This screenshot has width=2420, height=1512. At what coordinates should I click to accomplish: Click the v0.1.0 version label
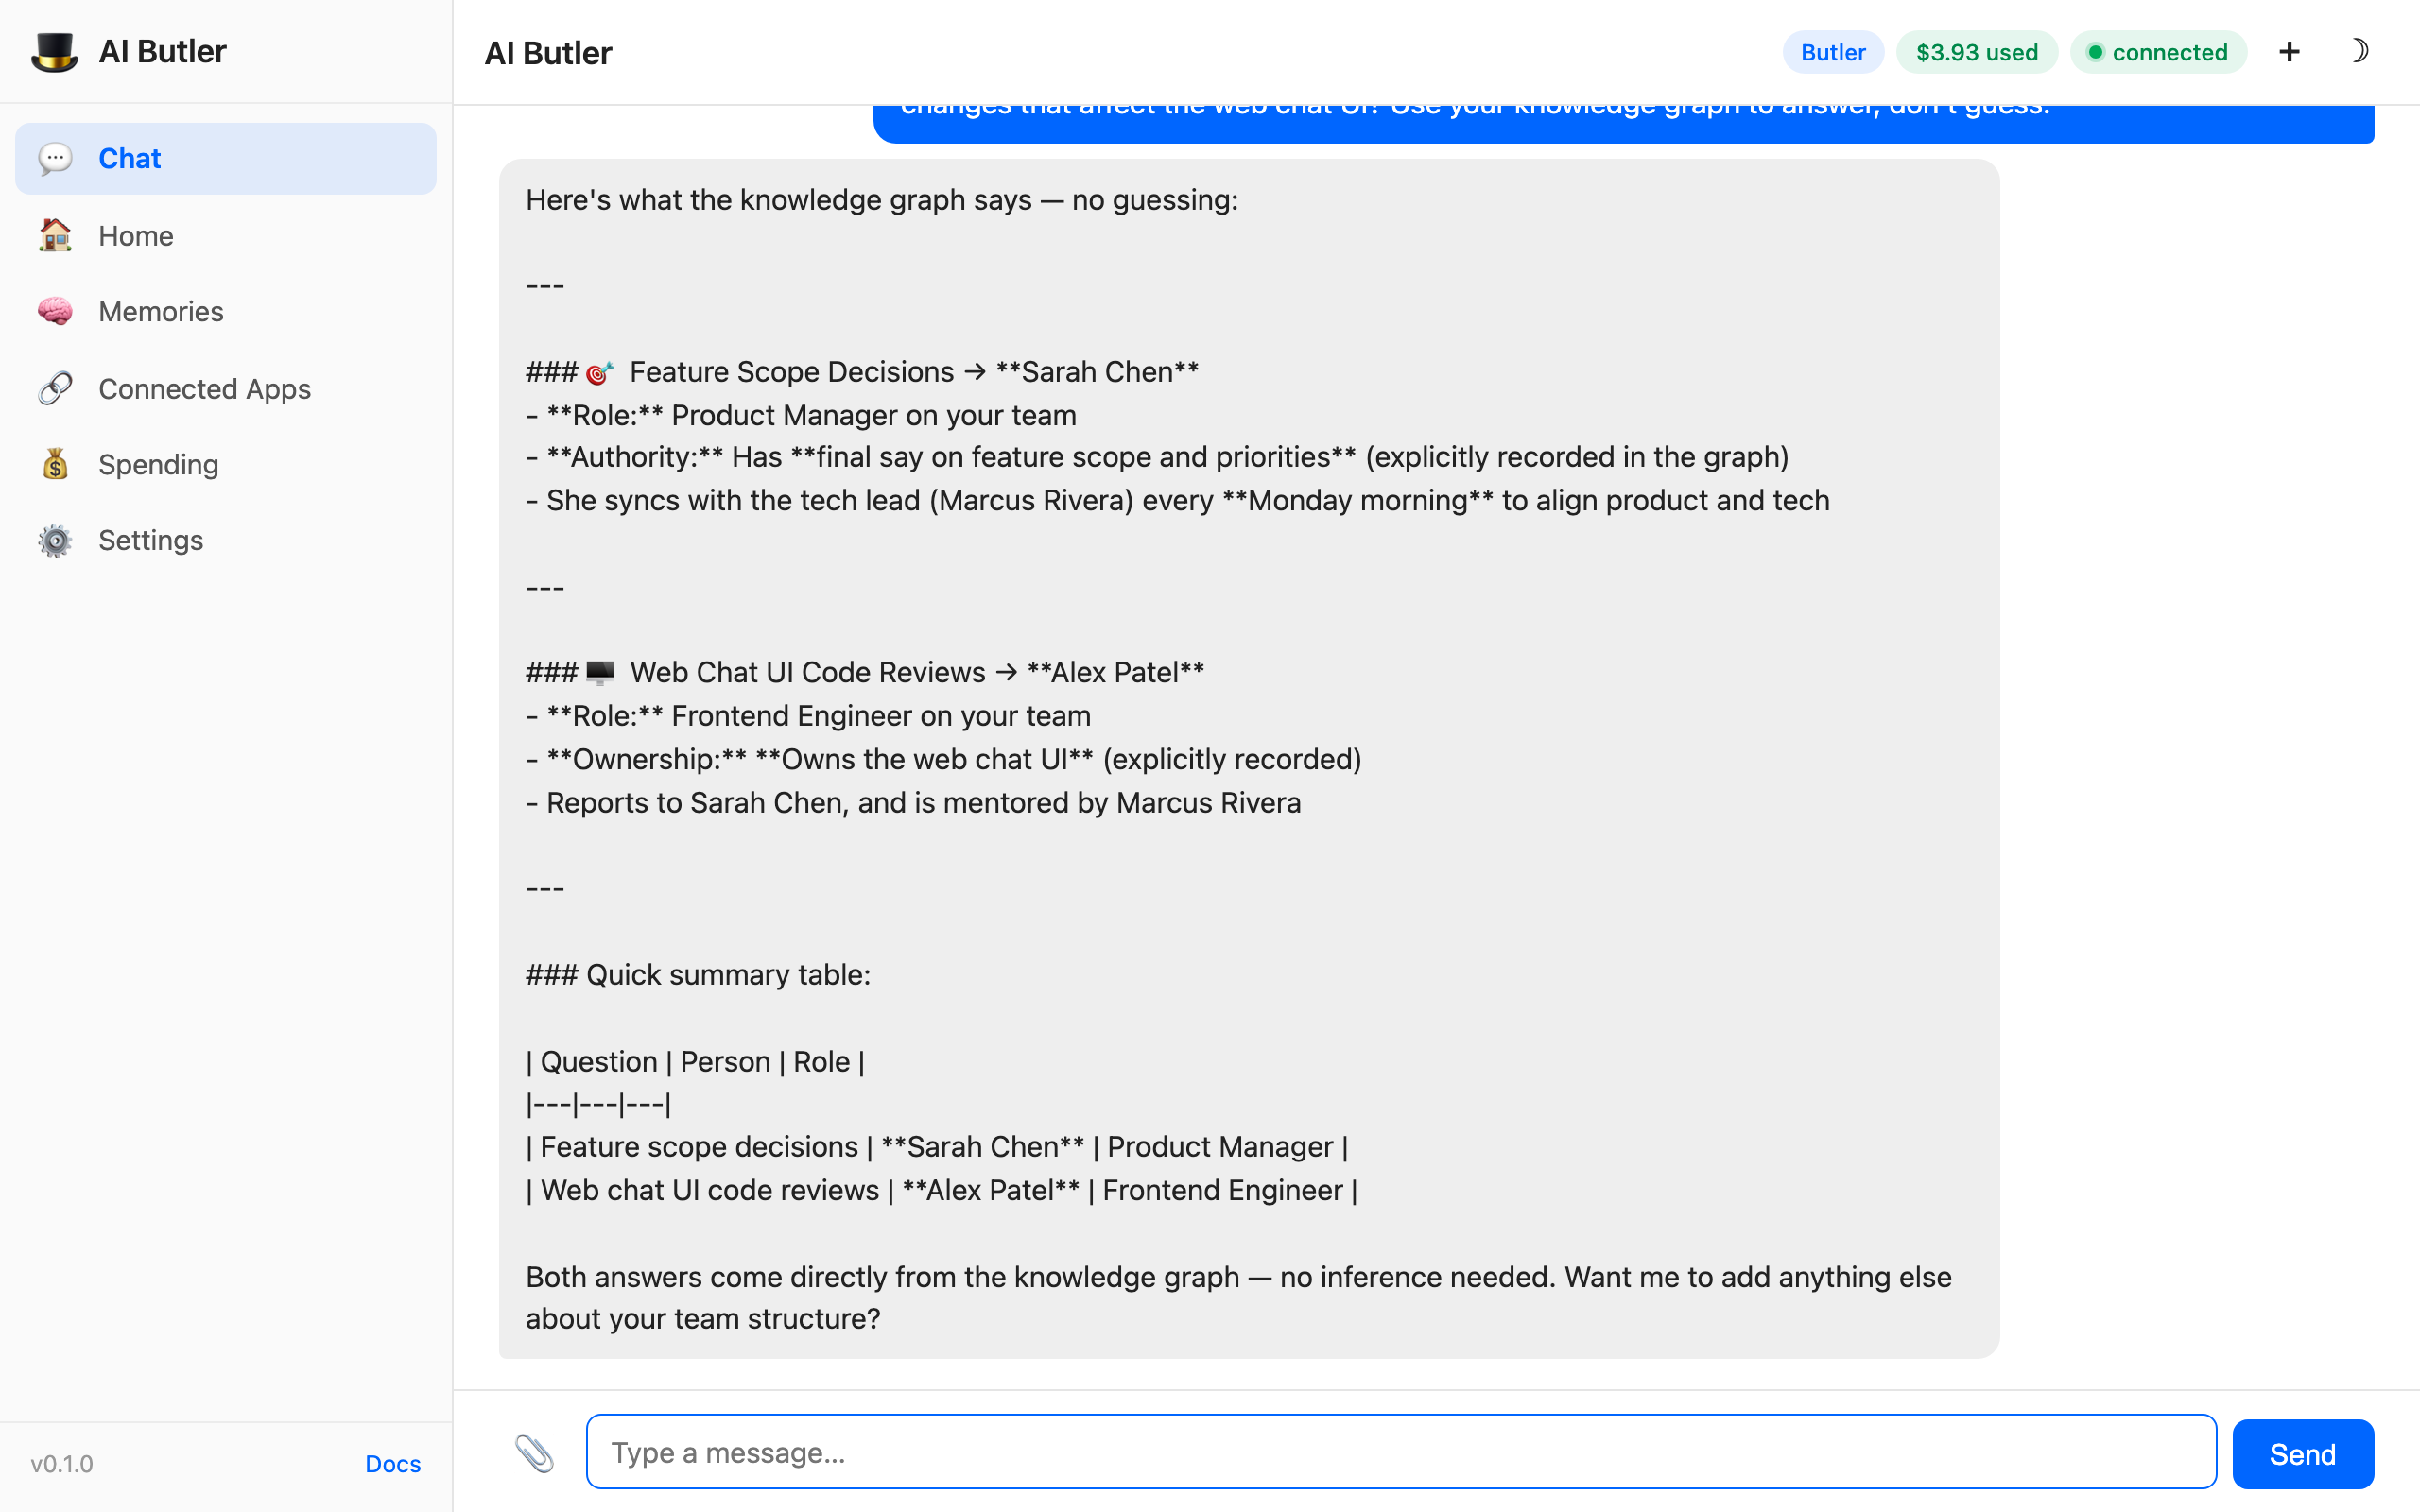(x=61, y=1463)
